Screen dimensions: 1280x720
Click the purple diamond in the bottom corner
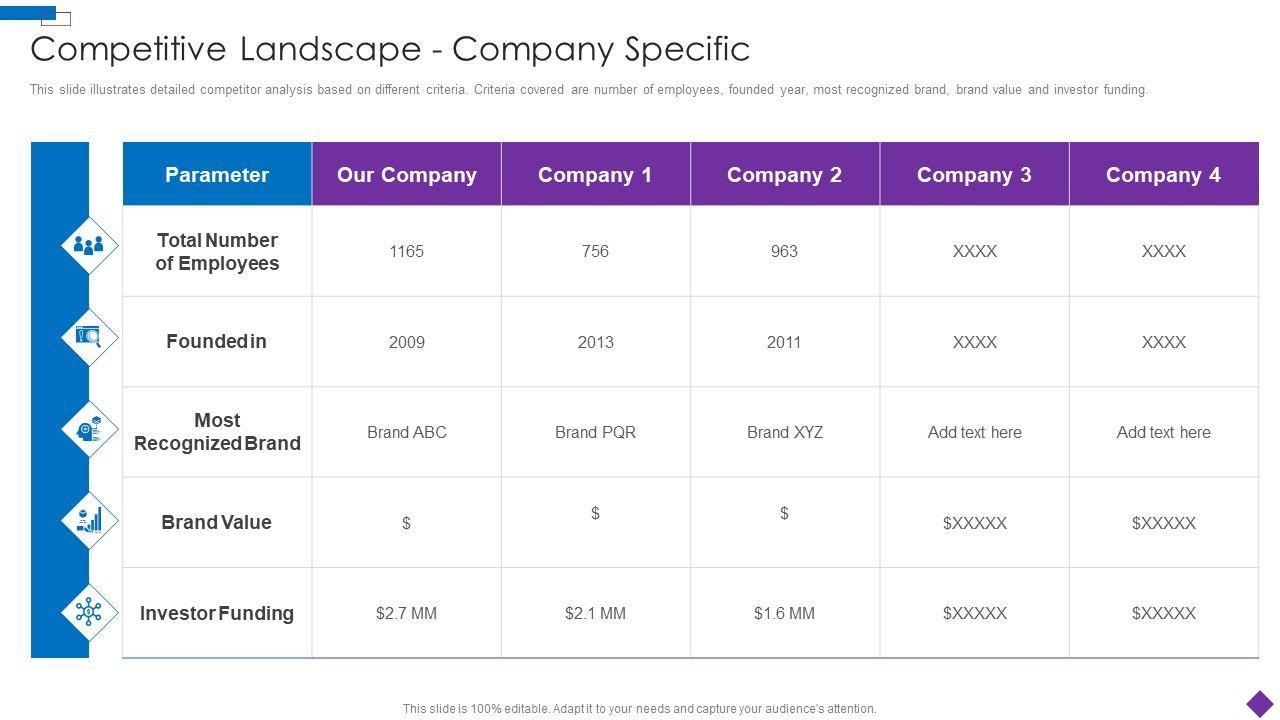click(1260, 703)
